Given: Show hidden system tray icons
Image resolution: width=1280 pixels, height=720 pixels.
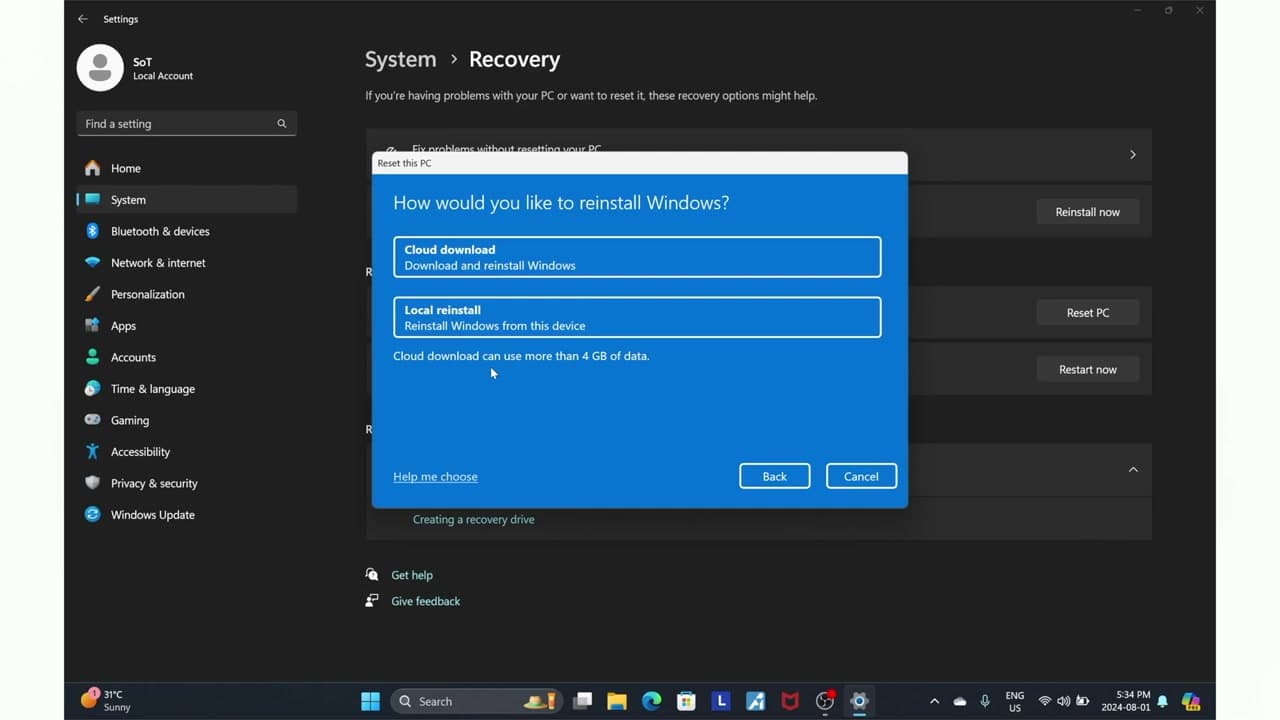Looking at the screenshot, I should (934, 701).
